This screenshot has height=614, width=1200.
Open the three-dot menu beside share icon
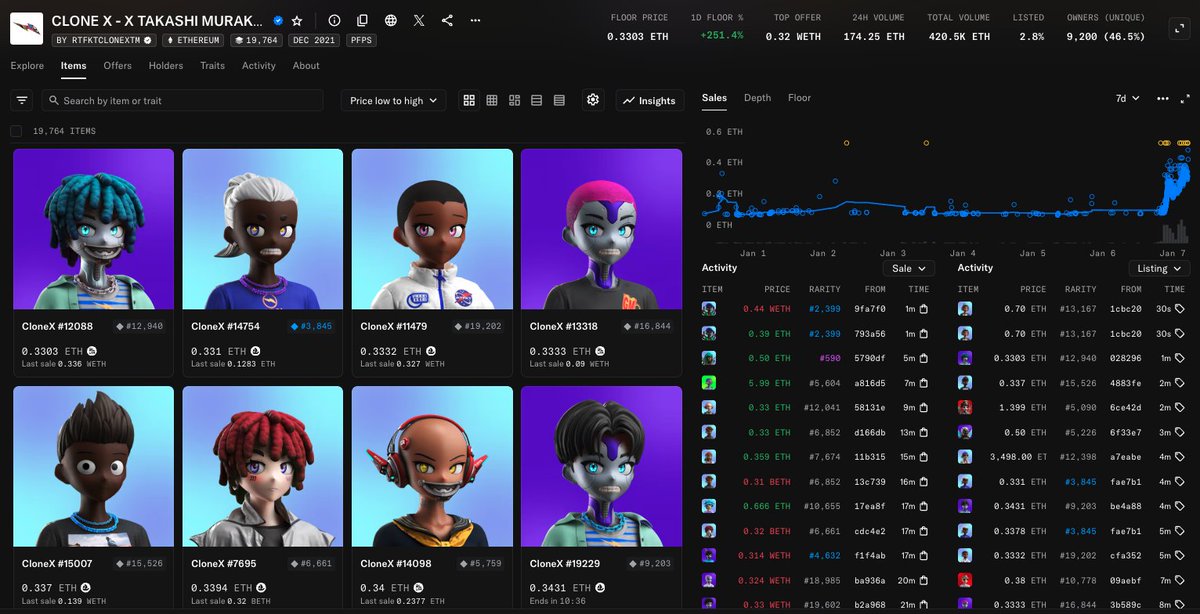(475, 20)
